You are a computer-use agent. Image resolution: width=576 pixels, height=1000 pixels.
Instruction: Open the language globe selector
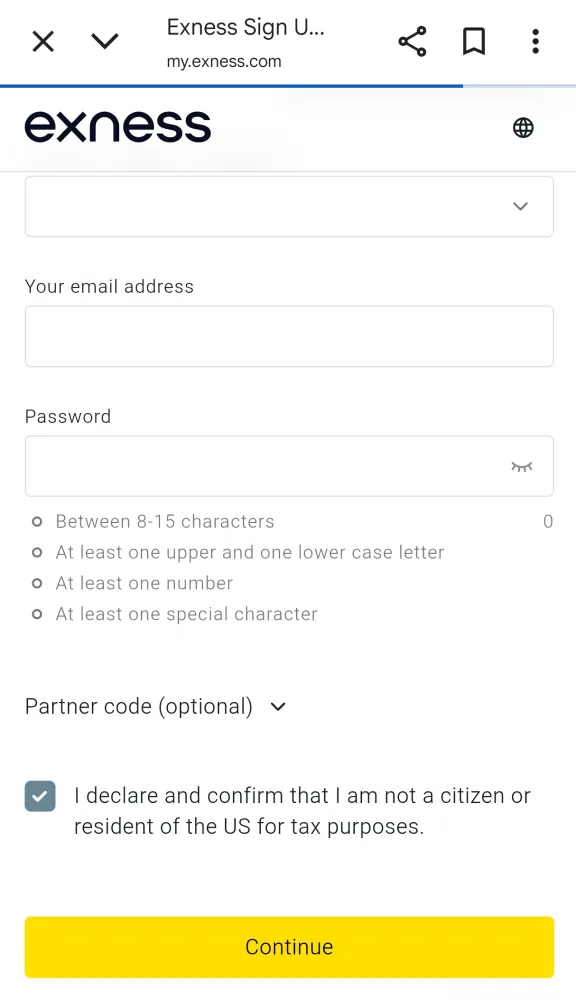pos(523,128)
